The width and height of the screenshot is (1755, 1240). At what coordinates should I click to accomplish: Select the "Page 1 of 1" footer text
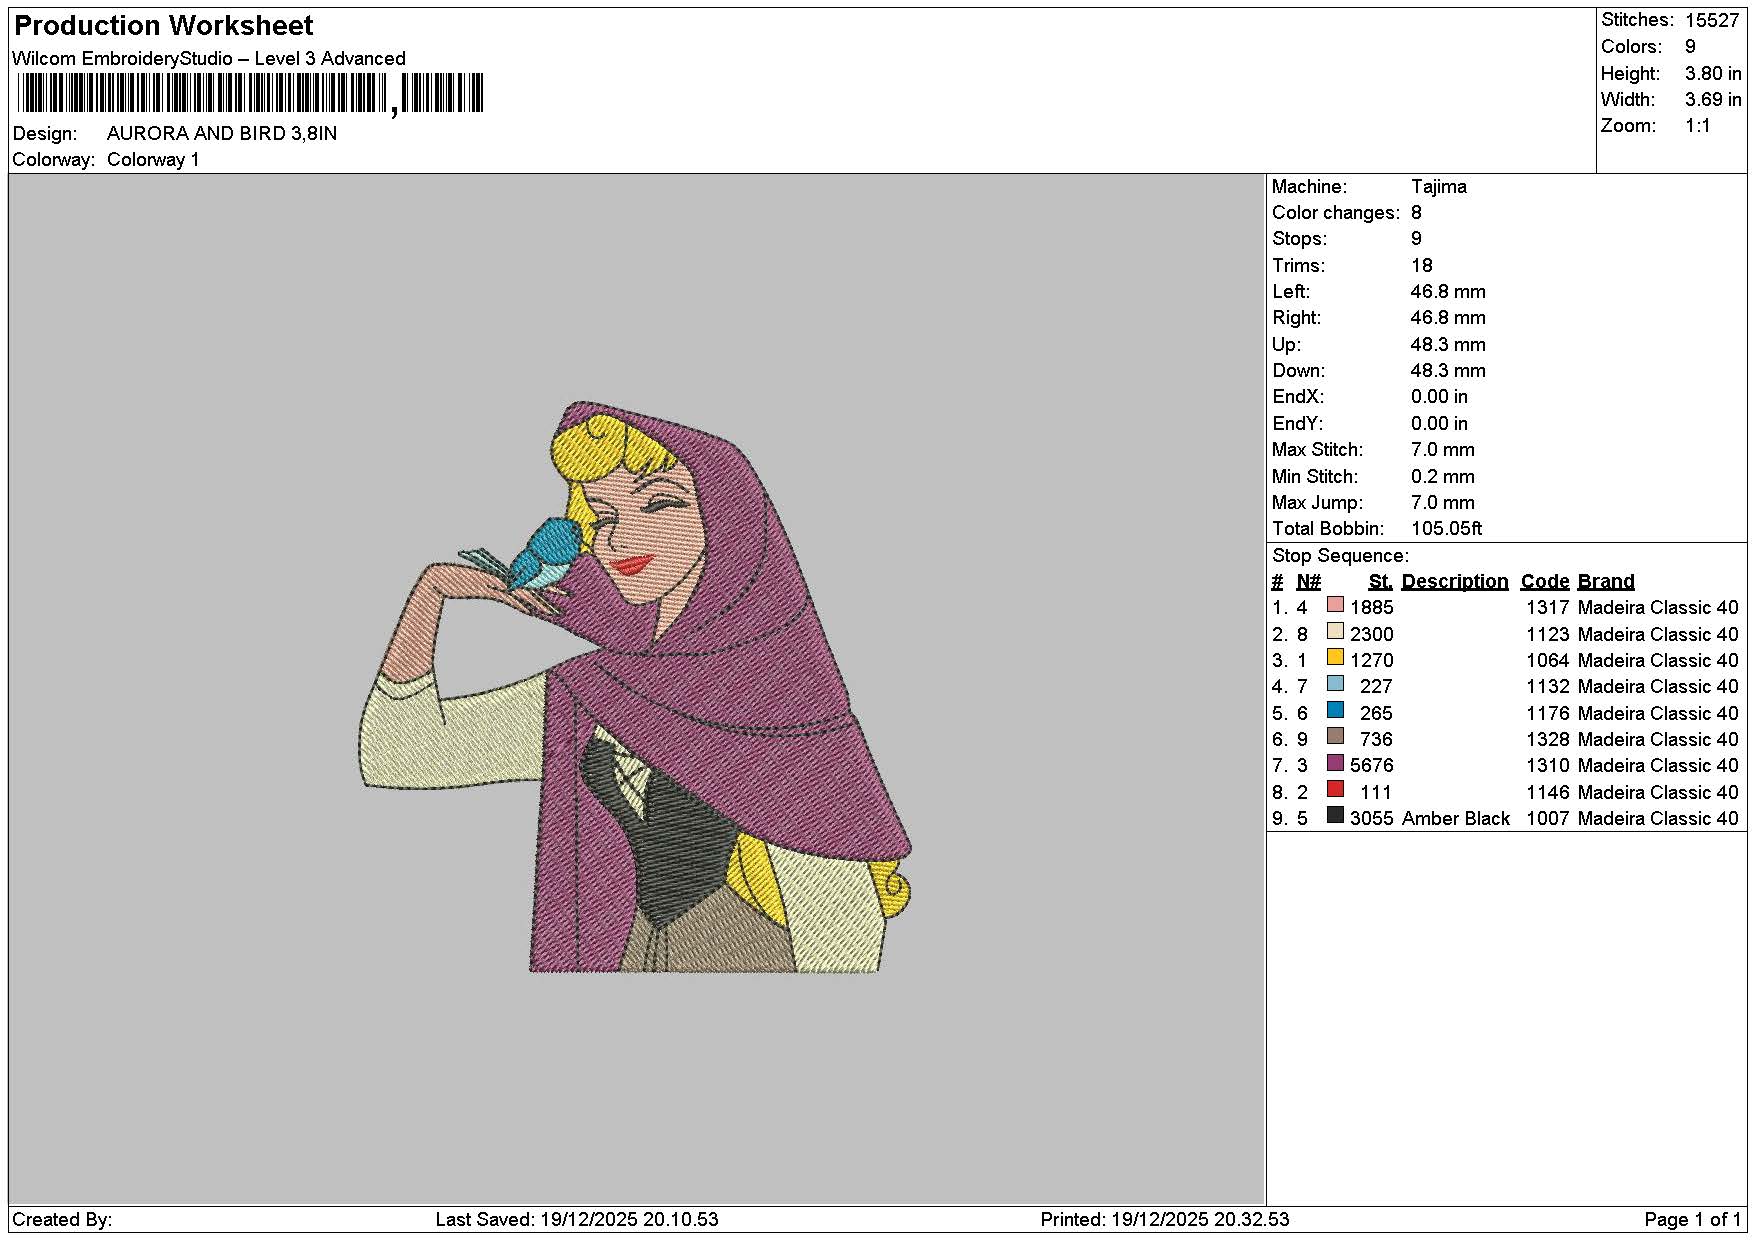(1693, 1220)
